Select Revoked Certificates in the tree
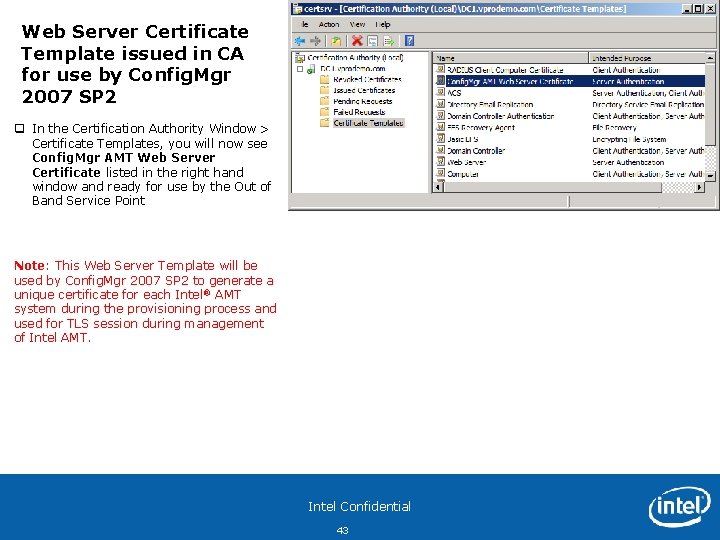Screen dimensions: 720x540 tap(367, 79)
